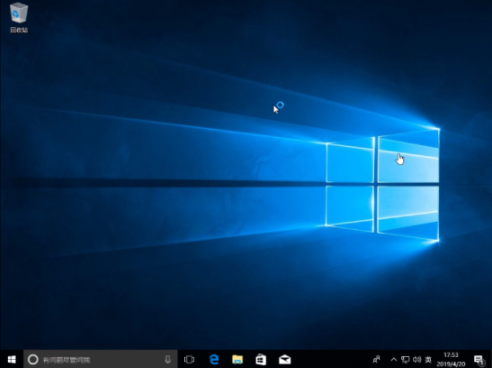The image size is (492, 372).
Task: Open the Mail app from taskbar
Action: (x=285, y=360)
